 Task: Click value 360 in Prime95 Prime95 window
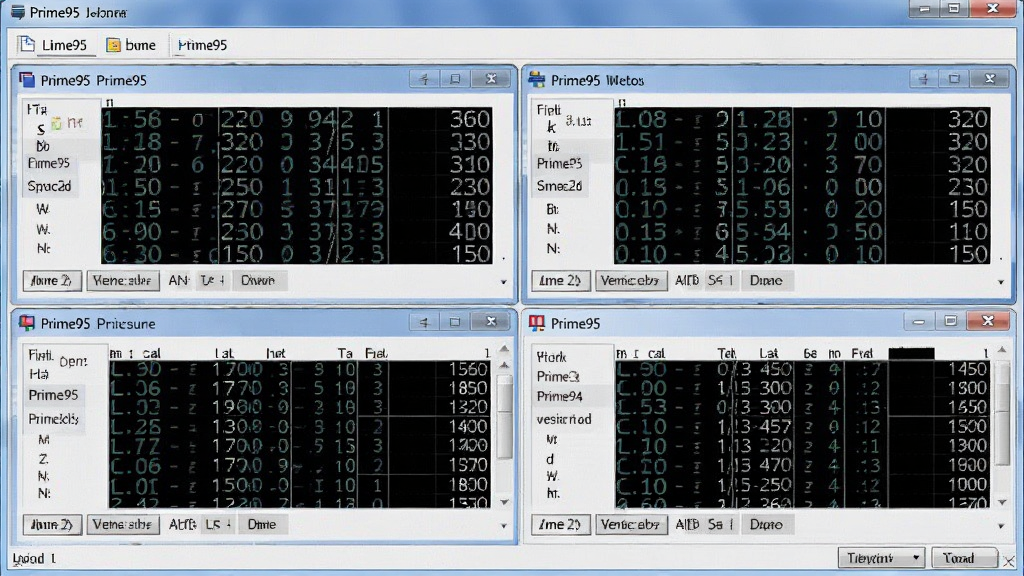(470, 120)
